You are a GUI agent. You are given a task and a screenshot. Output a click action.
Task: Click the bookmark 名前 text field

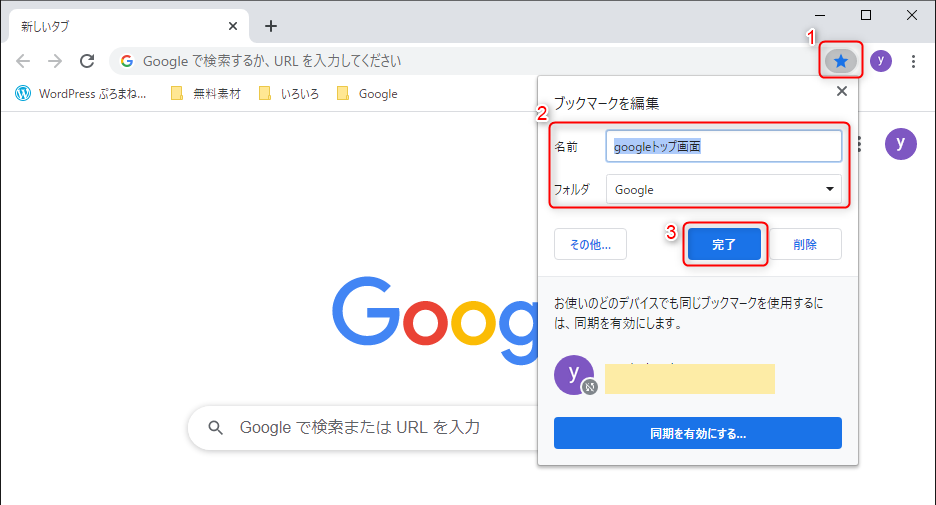(723, 146)
